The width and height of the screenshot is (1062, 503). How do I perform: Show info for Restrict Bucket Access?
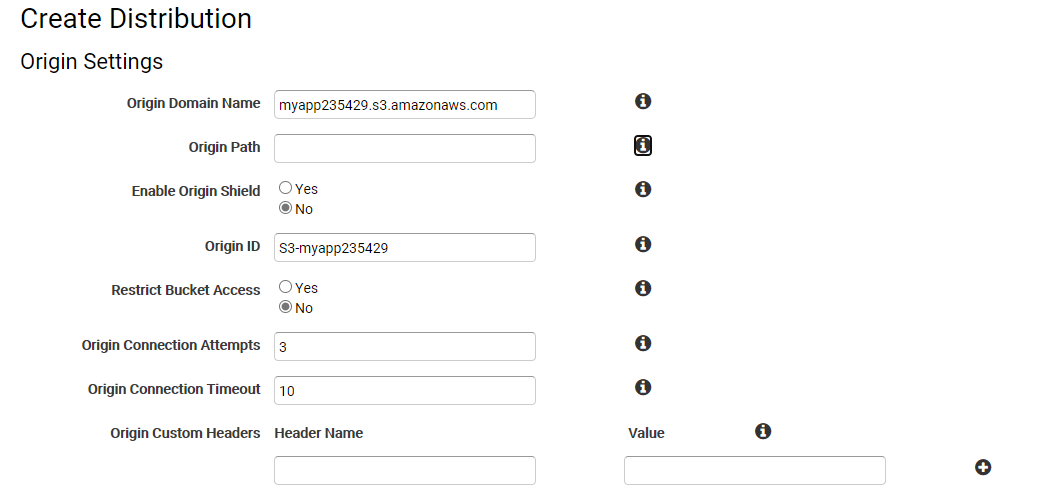[643, 288]
